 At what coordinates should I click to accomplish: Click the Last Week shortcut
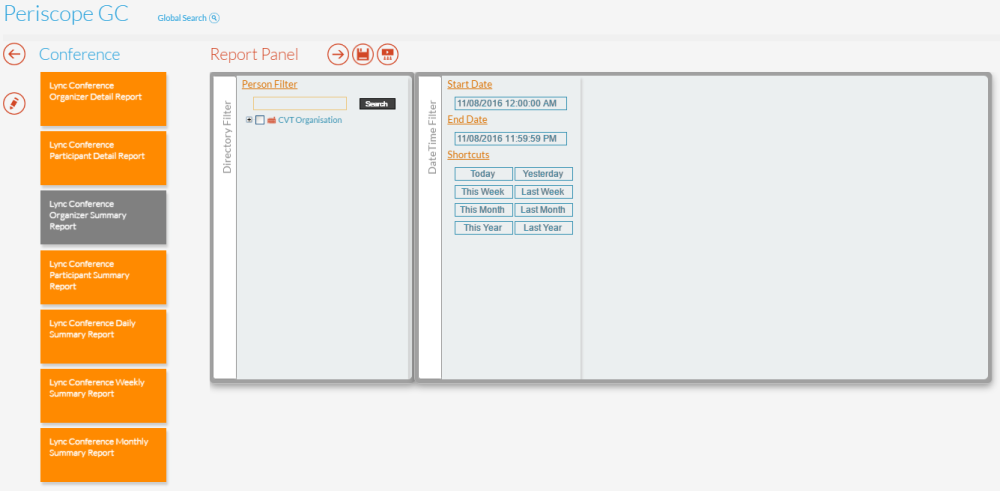point(543,192)
